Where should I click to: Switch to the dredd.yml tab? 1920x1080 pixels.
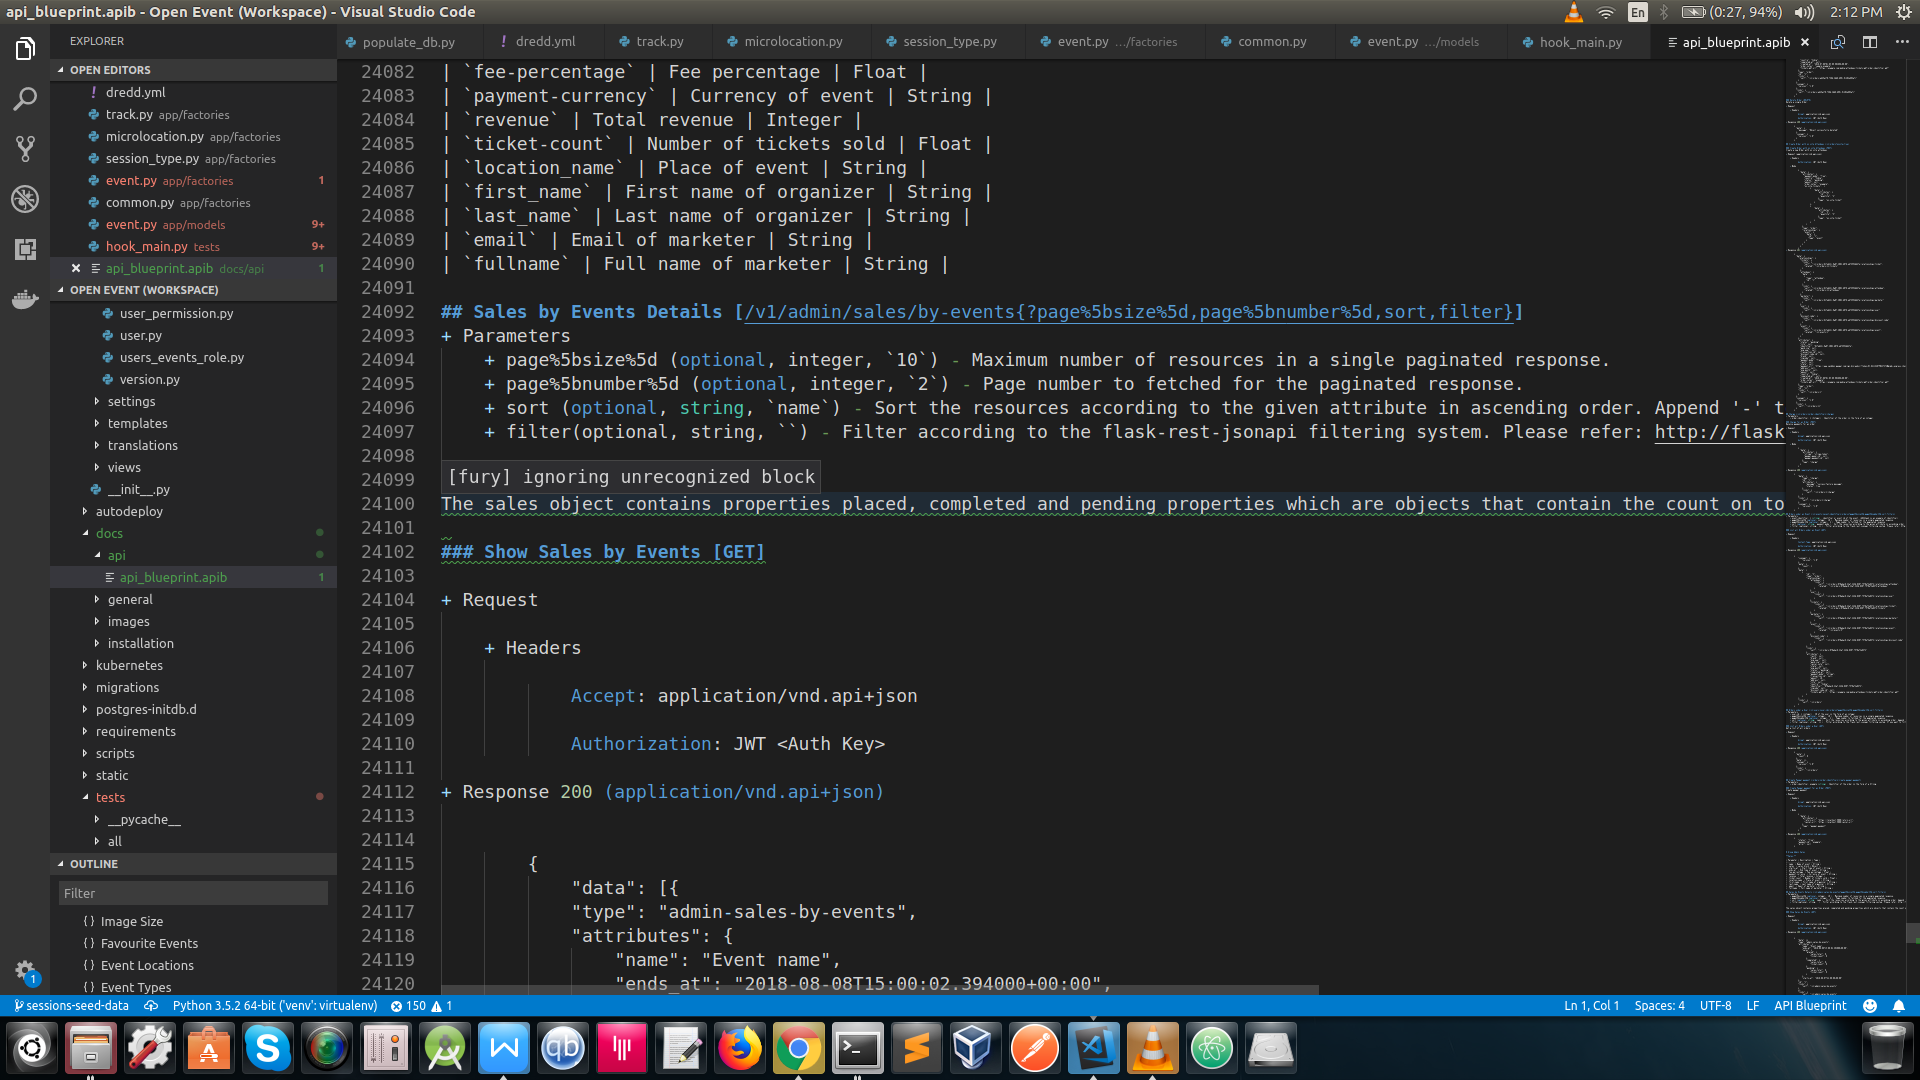(545, 42)
